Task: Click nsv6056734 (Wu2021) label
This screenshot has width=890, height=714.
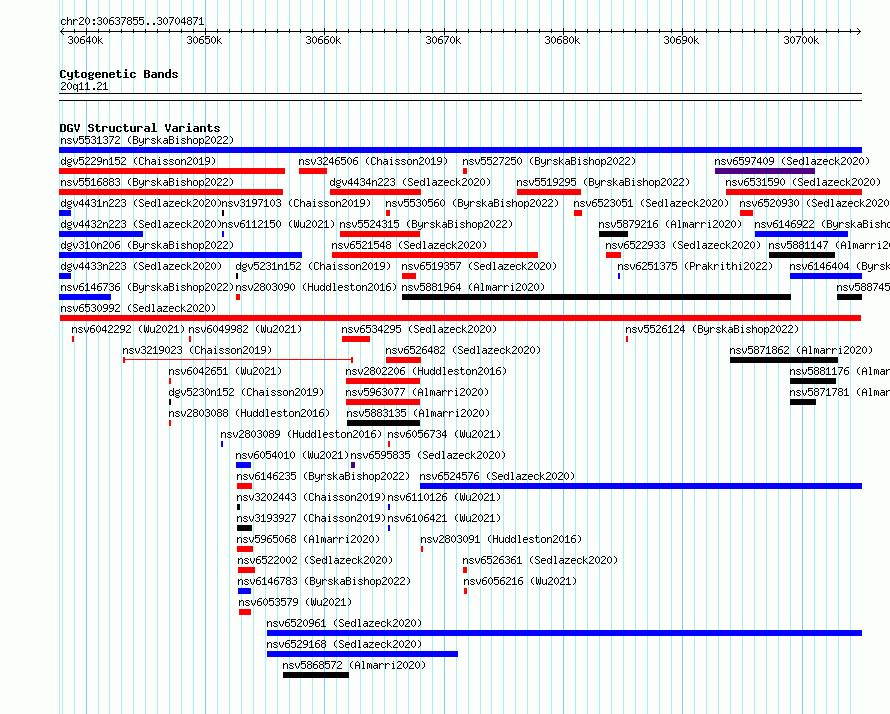Action: [x=444, y=434]
